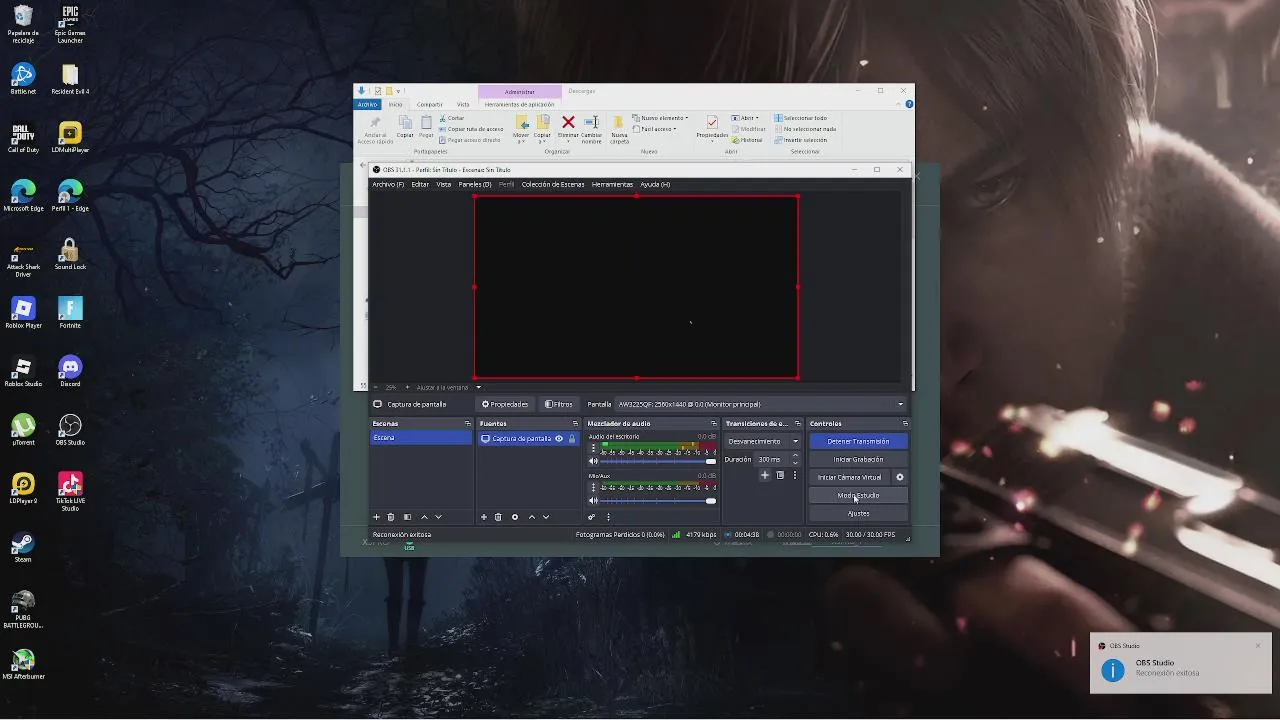This screenshot has width=1280, height=720.
Task: Move source up arrow in Fuentes panel
Action: 531,517
